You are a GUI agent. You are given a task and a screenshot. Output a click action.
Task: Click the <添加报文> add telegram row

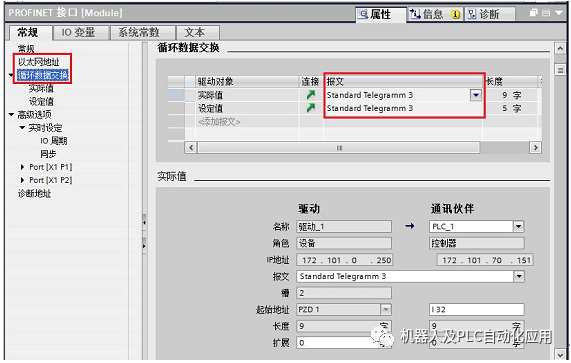coord(219,122)
